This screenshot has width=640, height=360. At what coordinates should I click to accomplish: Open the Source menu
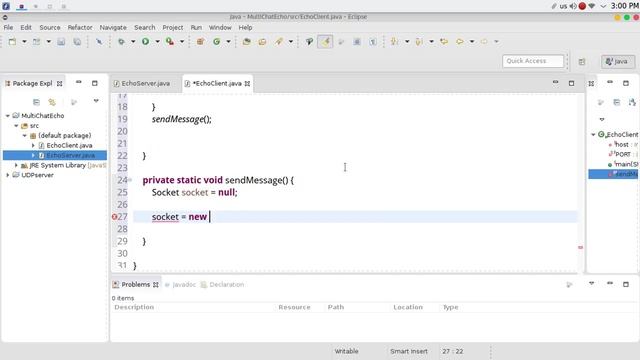[50, 27]
